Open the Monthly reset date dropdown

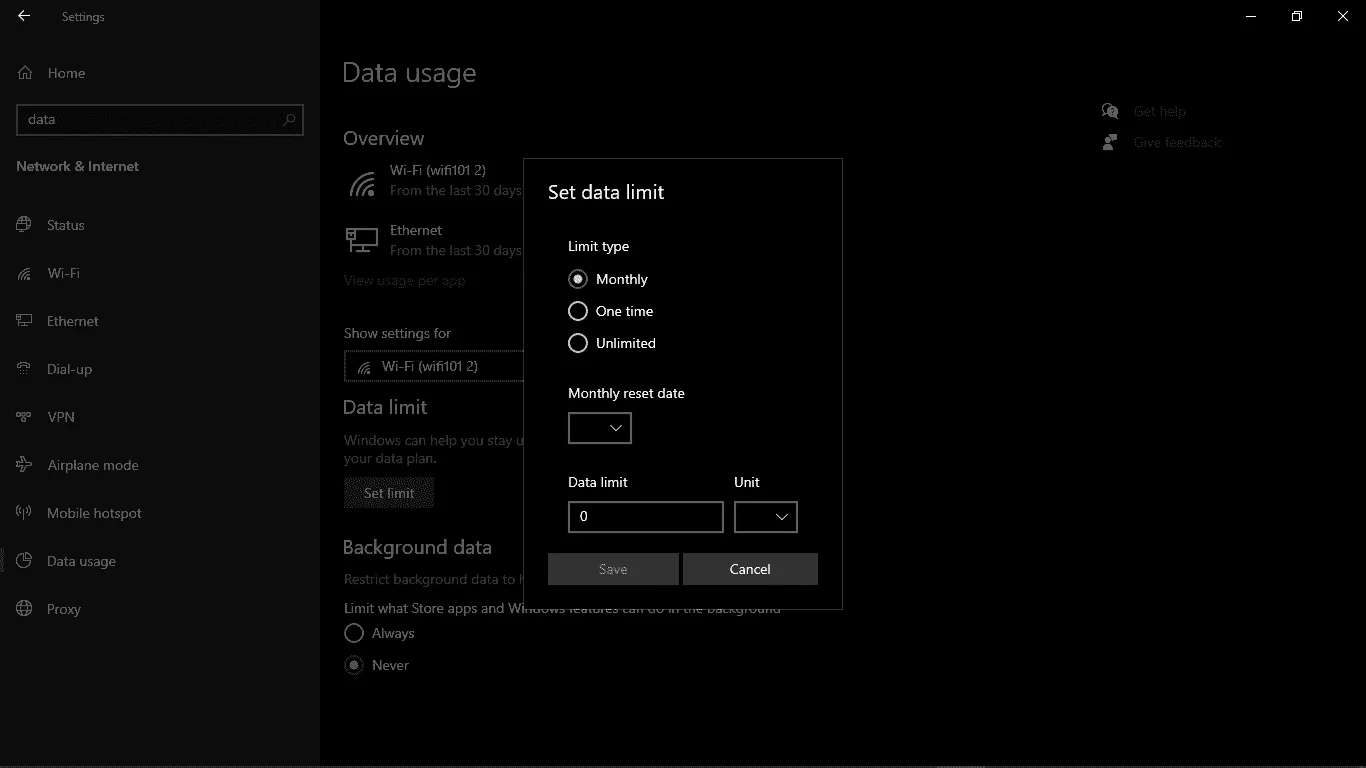(x=600, y=428)
